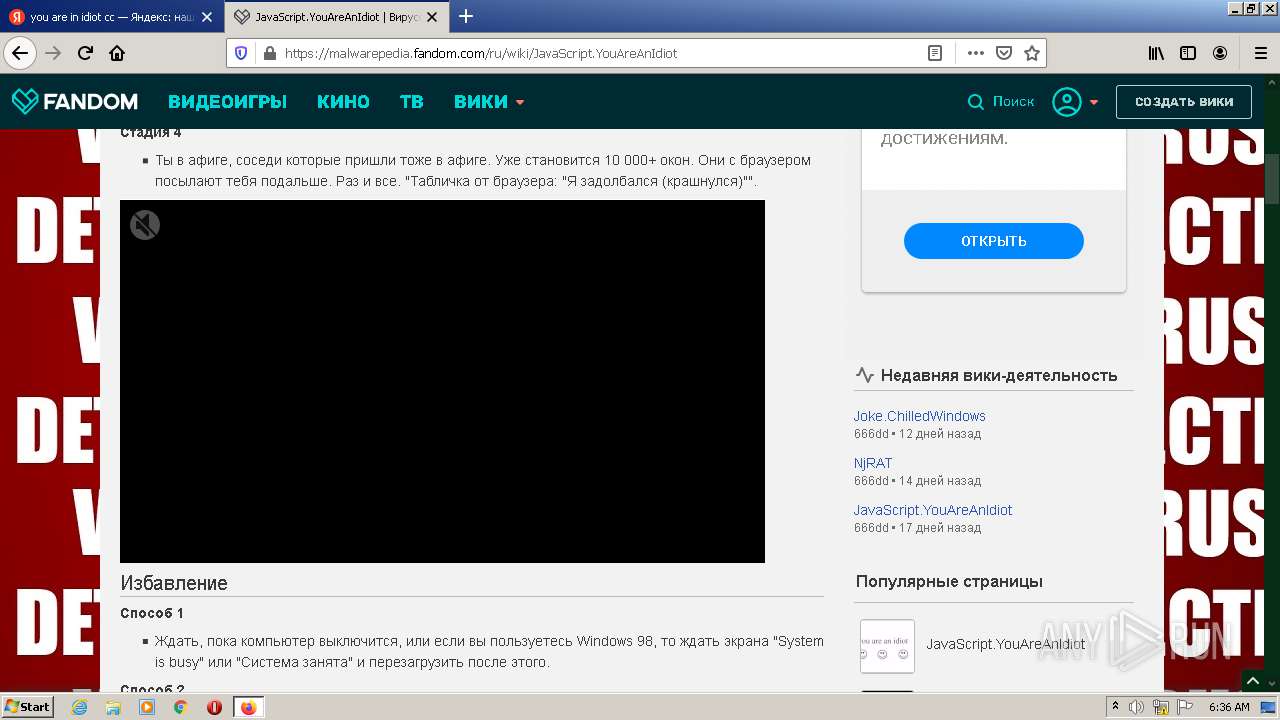Click Firefox taskbar button
This screenshot has width=1280, height=720.
click(249, 707)
